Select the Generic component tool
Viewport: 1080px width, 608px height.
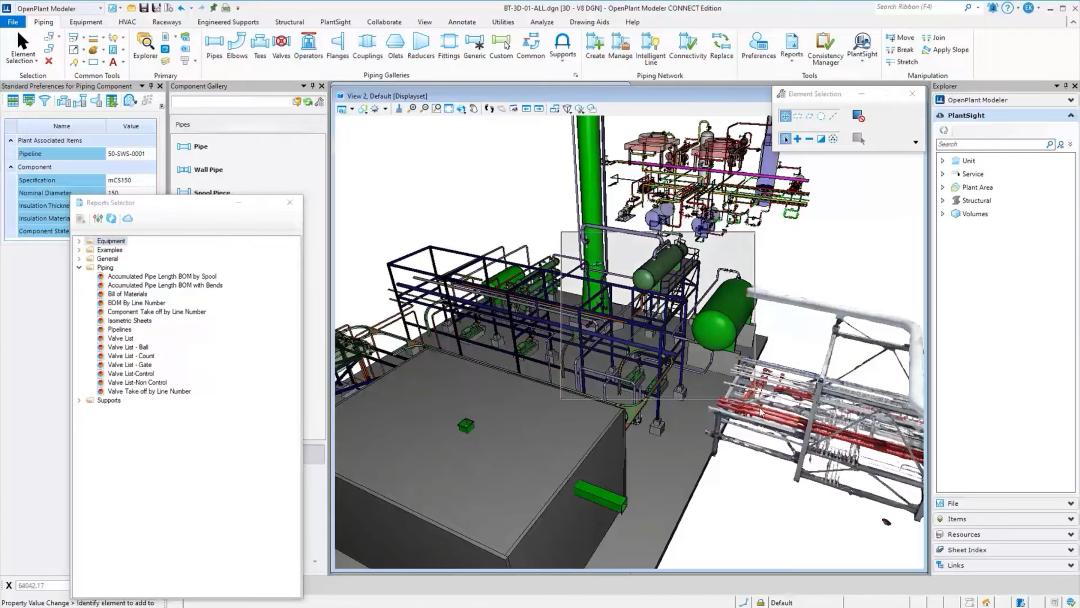[x=474, y=46]
